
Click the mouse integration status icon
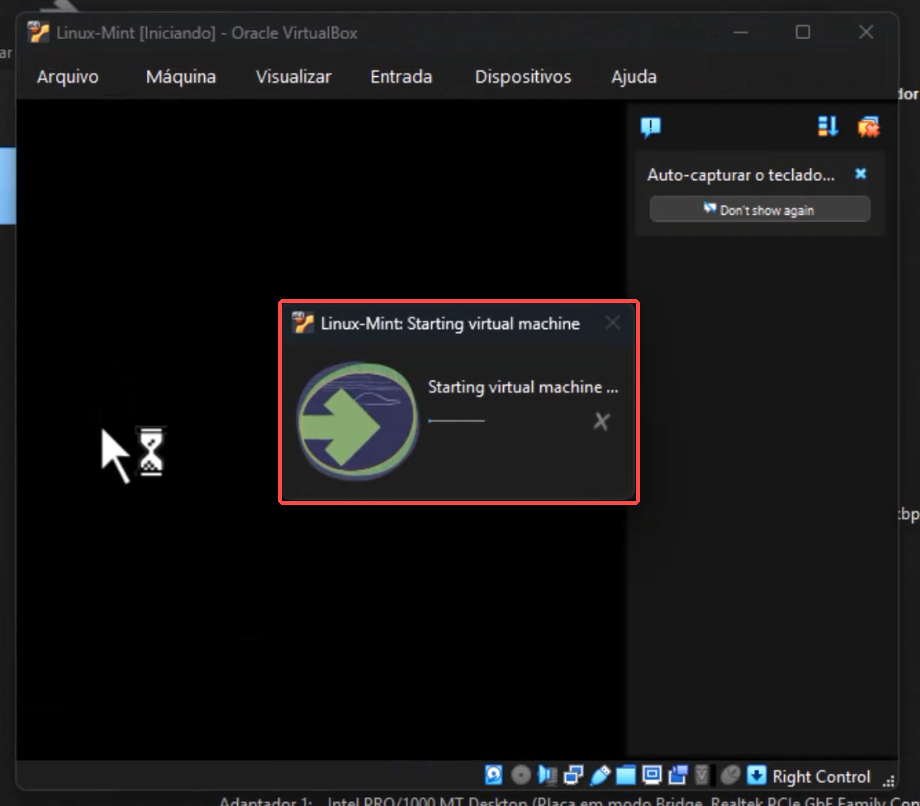pos(730,775)
